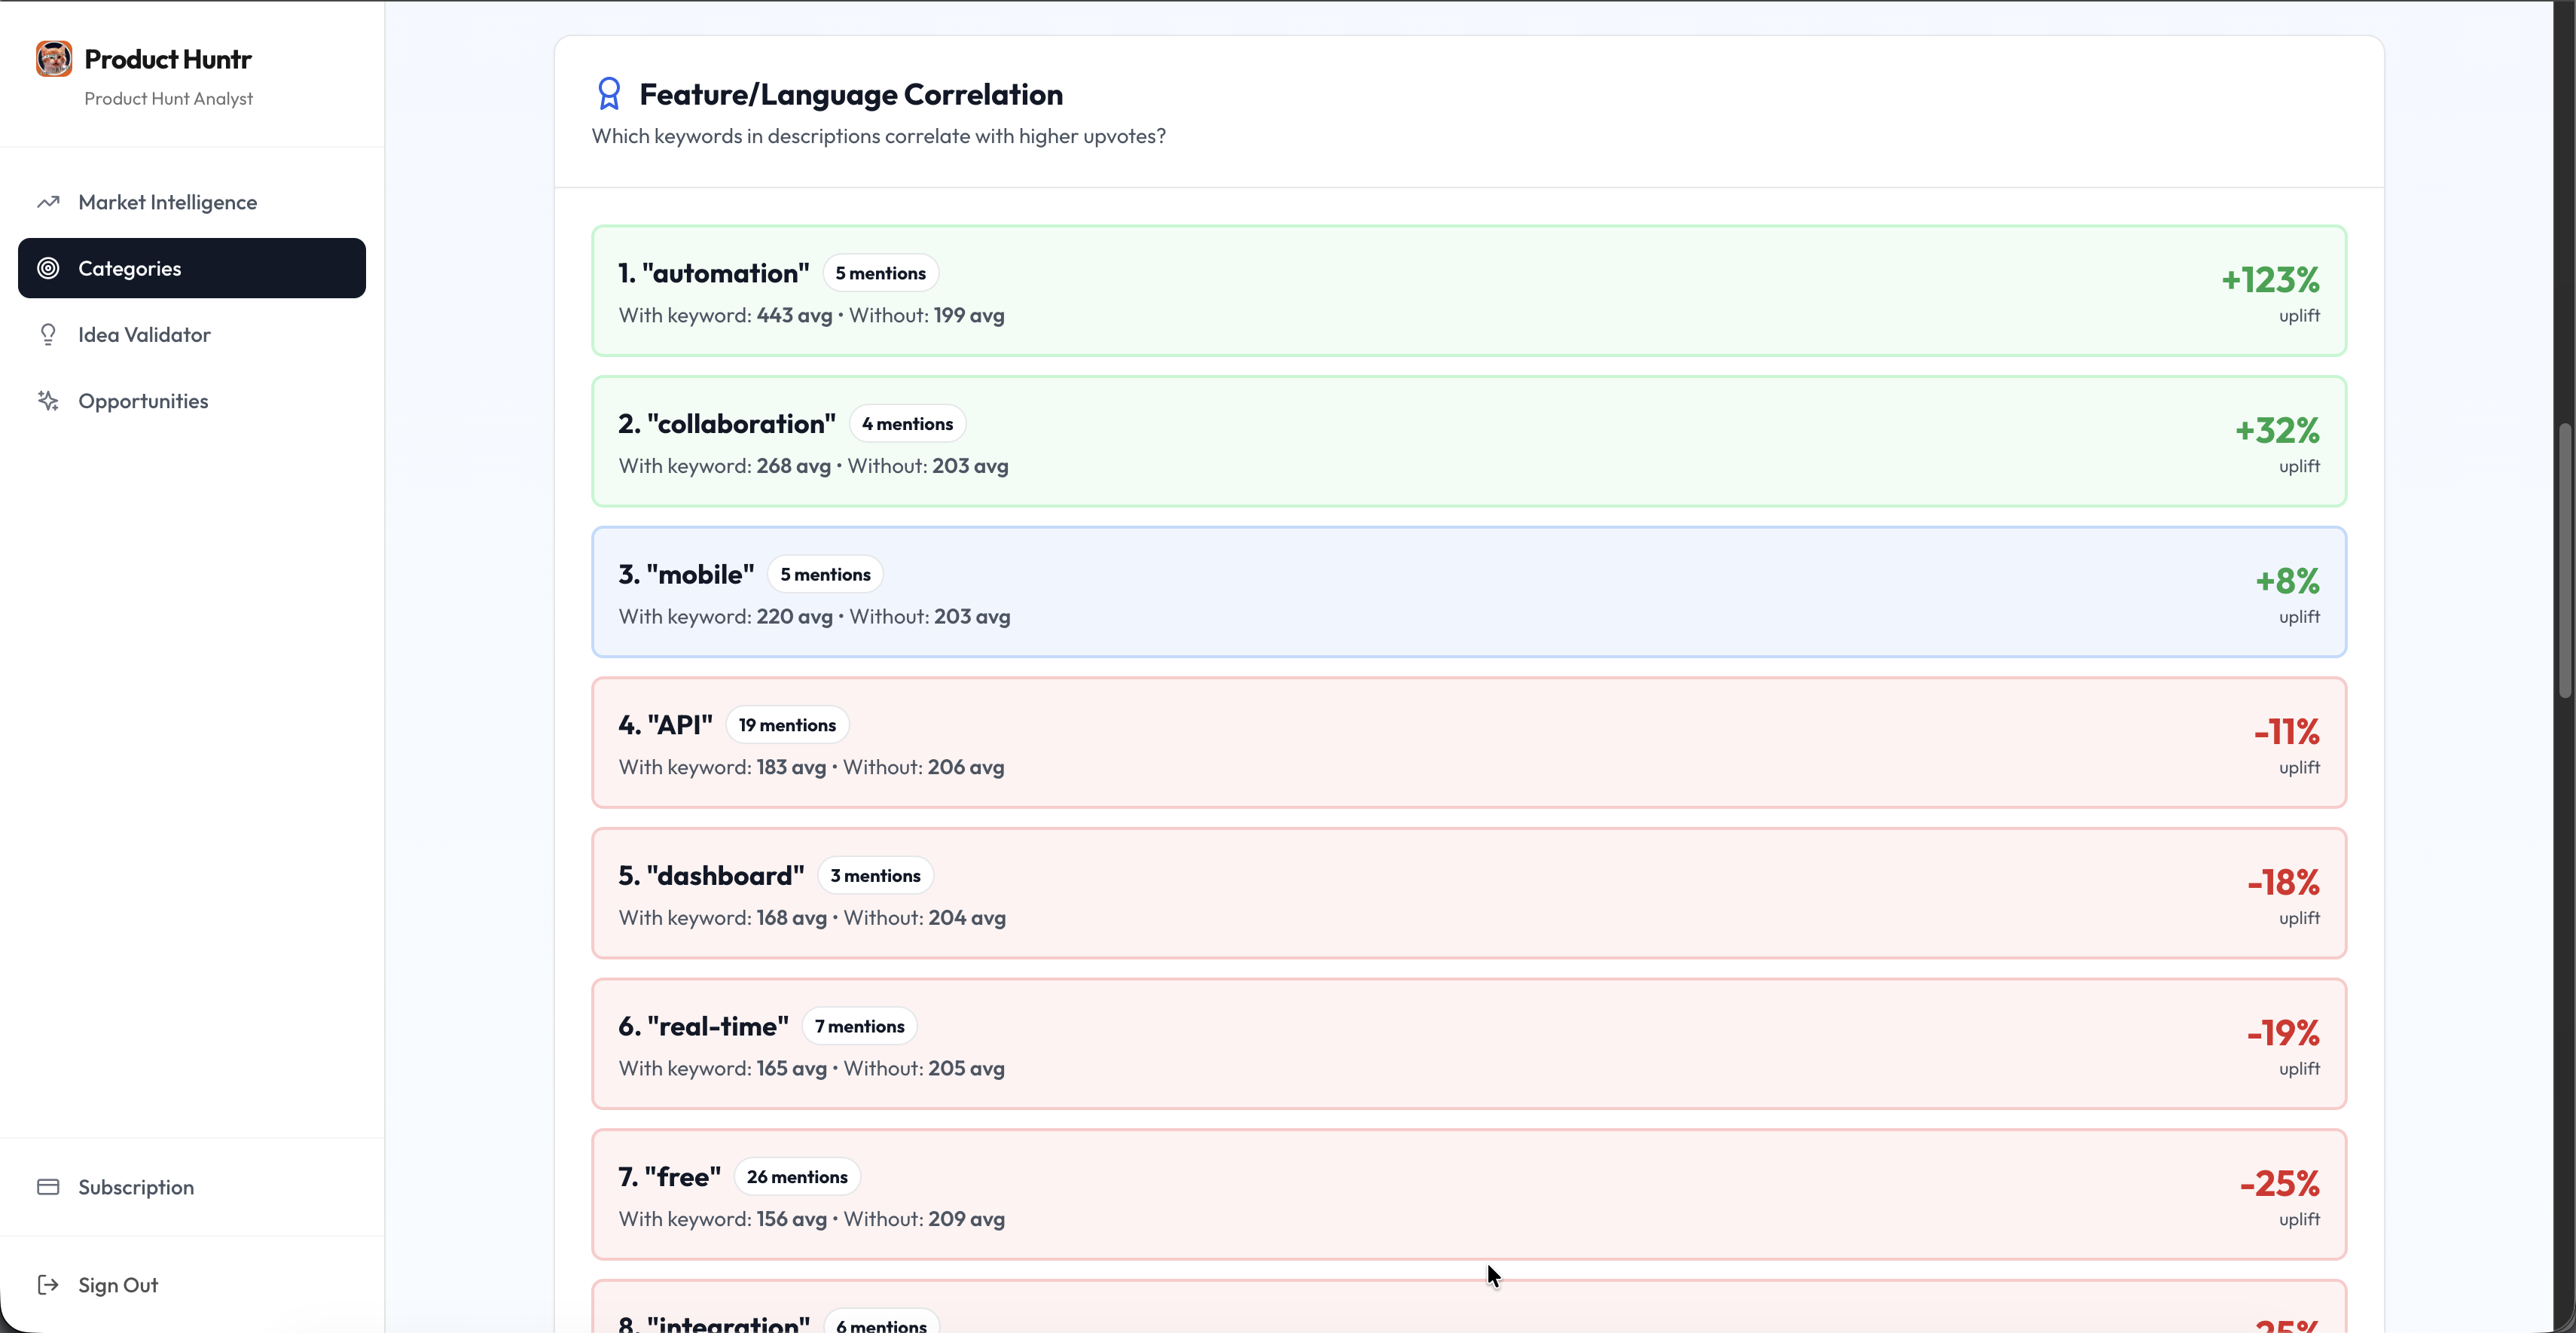Click the 26 mentions badge on free
The image size is (2576, 1333).
point(797,1176)
